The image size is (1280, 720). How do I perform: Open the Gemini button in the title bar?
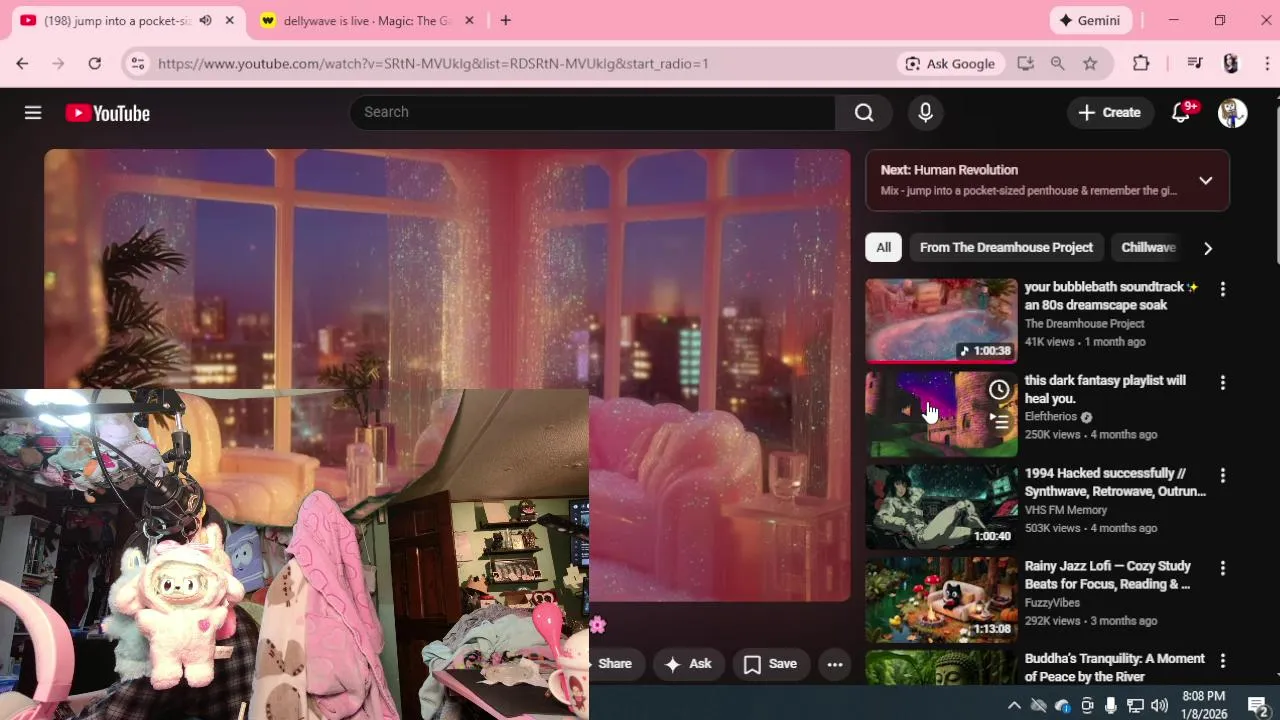tap(1091, 20)
